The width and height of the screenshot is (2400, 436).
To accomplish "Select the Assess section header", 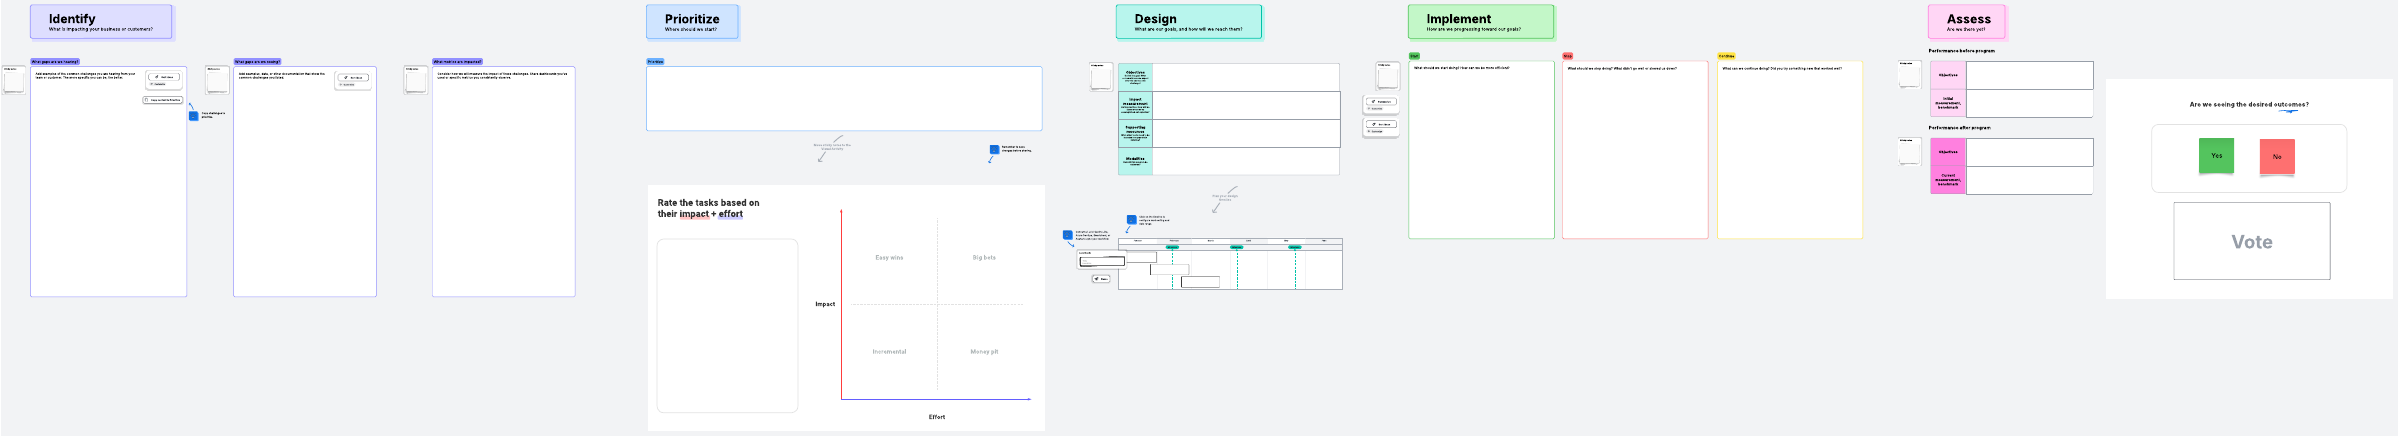I will coord(1966,22).
